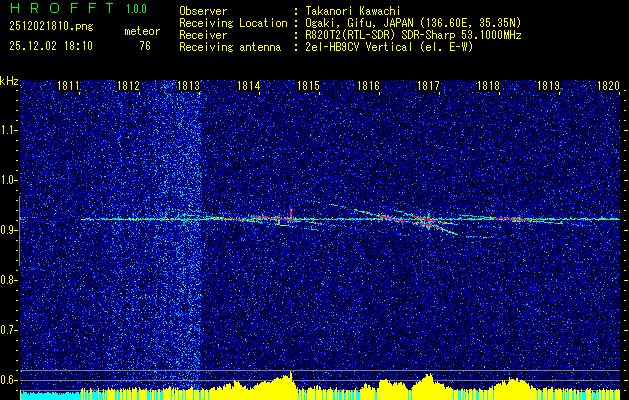Click the 1814 time marker
This screenshot has width=629, height=400.
click(x=249, y=85)
